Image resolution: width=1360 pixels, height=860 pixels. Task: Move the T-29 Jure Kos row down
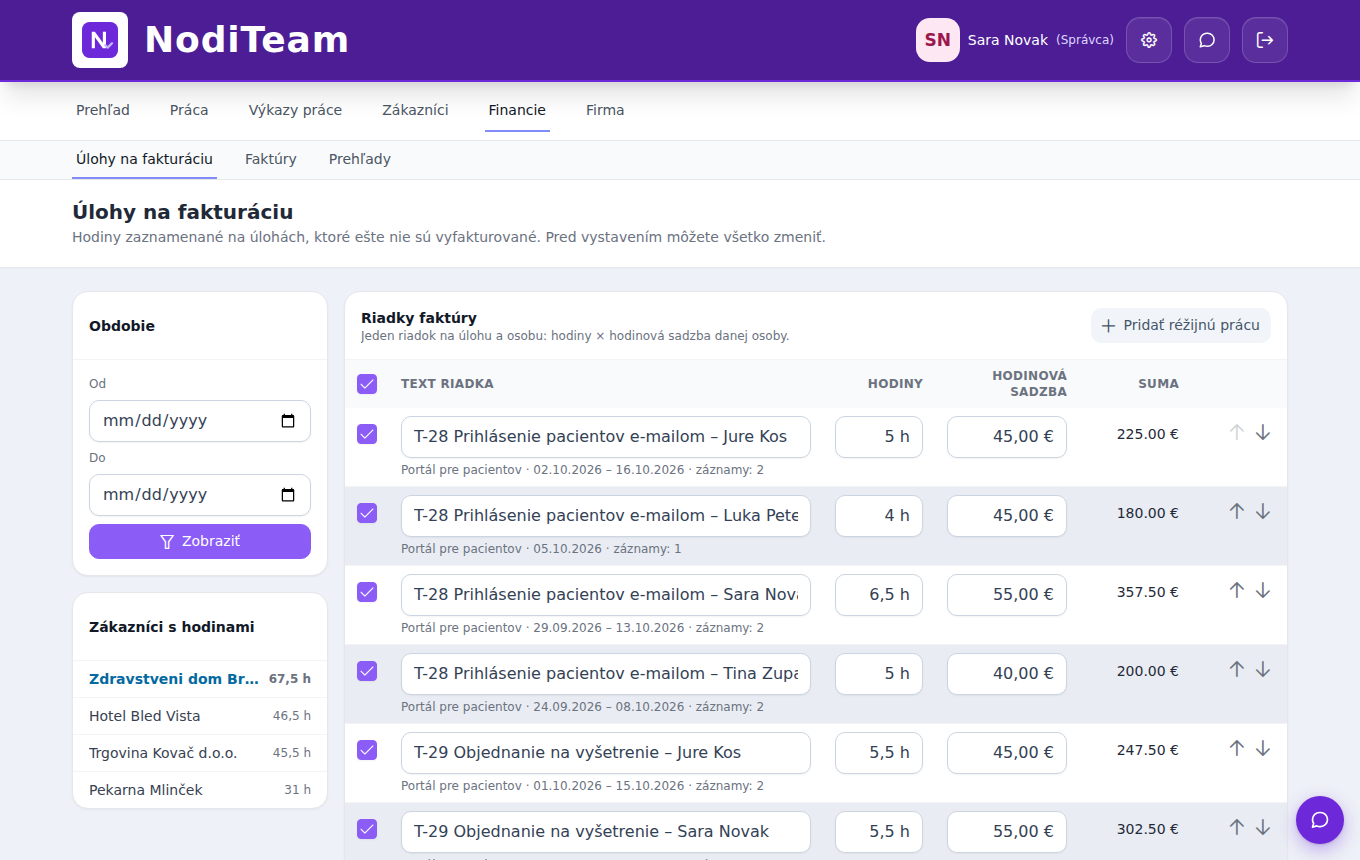(x=1263, y=748)
